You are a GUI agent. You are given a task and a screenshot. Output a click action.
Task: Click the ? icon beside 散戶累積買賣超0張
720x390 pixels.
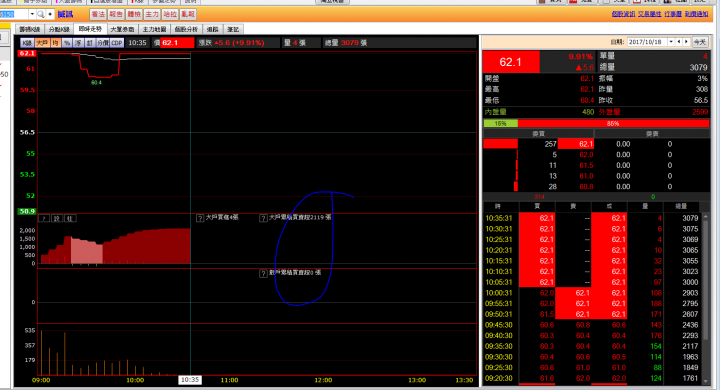click(x=263, y=274)
